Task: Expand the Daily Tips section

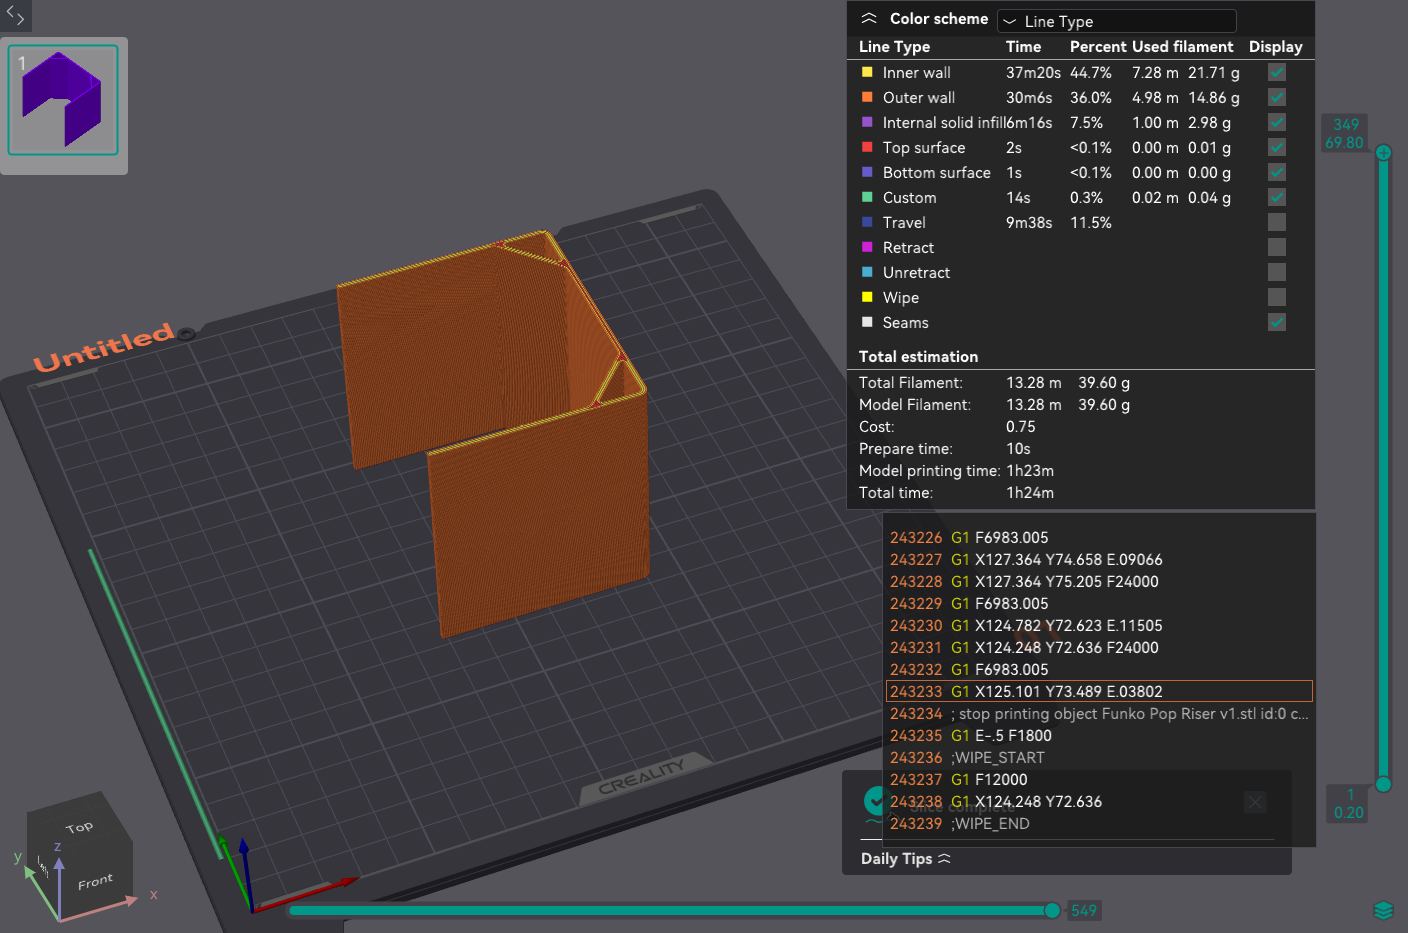Action: point(906,859)
